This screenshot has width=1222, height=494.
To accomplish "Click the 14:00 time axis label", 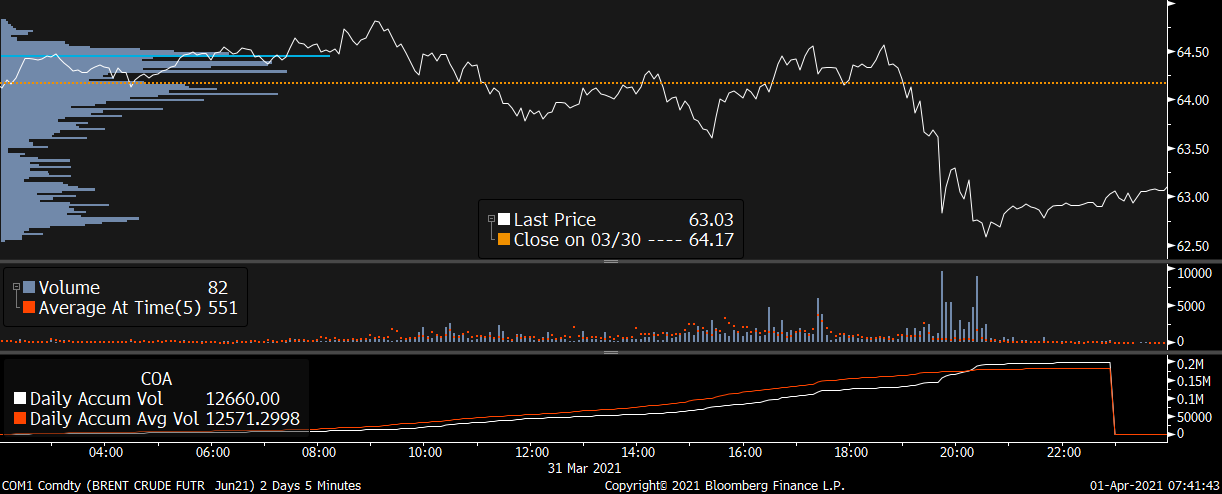I will click(637, 452).
